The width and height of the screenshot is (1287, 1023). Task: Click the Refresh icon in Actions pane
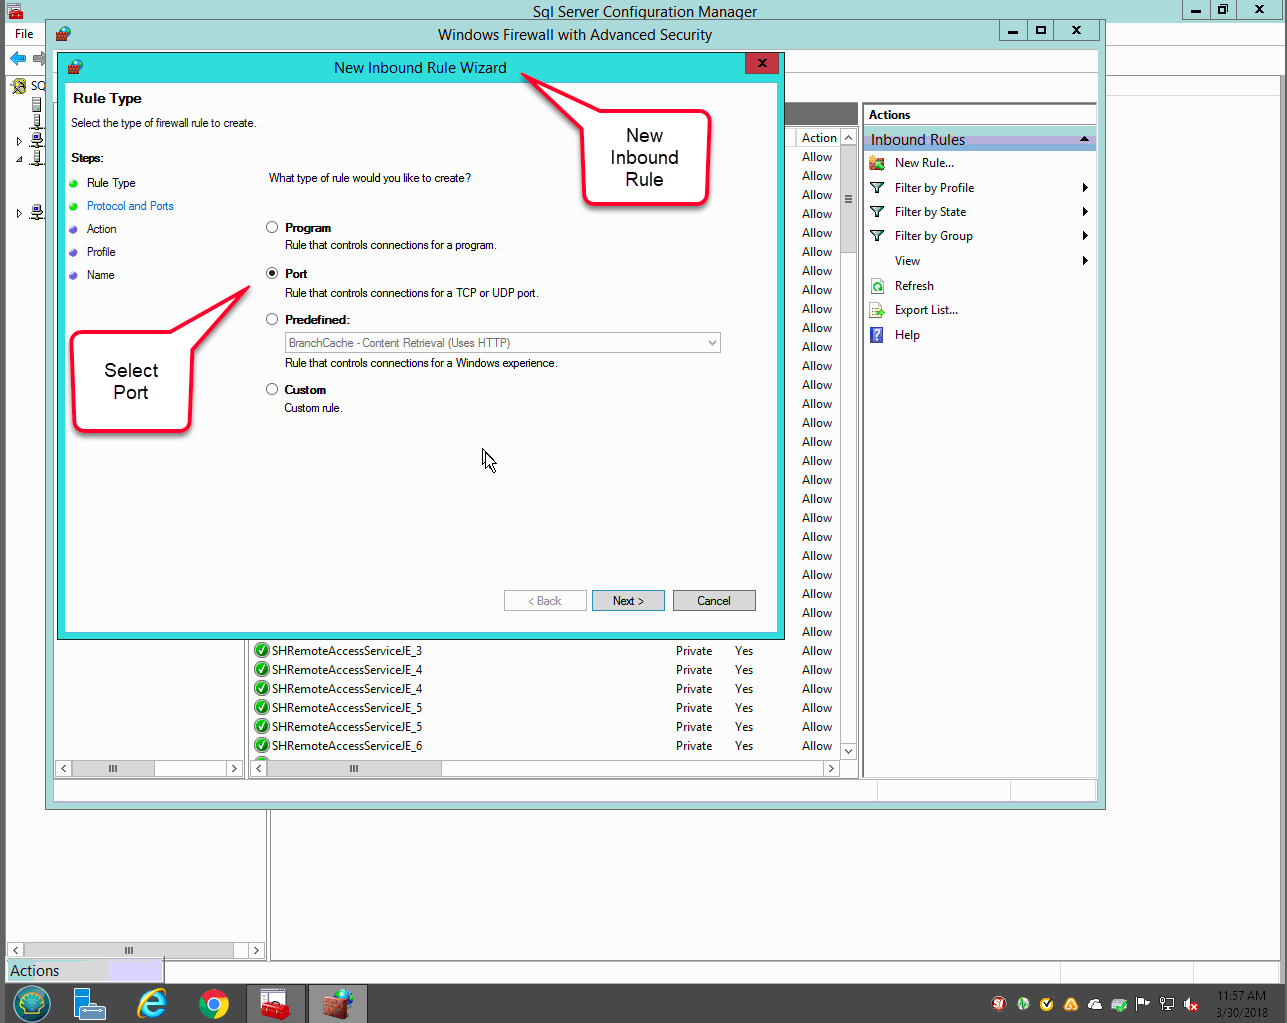tap(877, 286)
